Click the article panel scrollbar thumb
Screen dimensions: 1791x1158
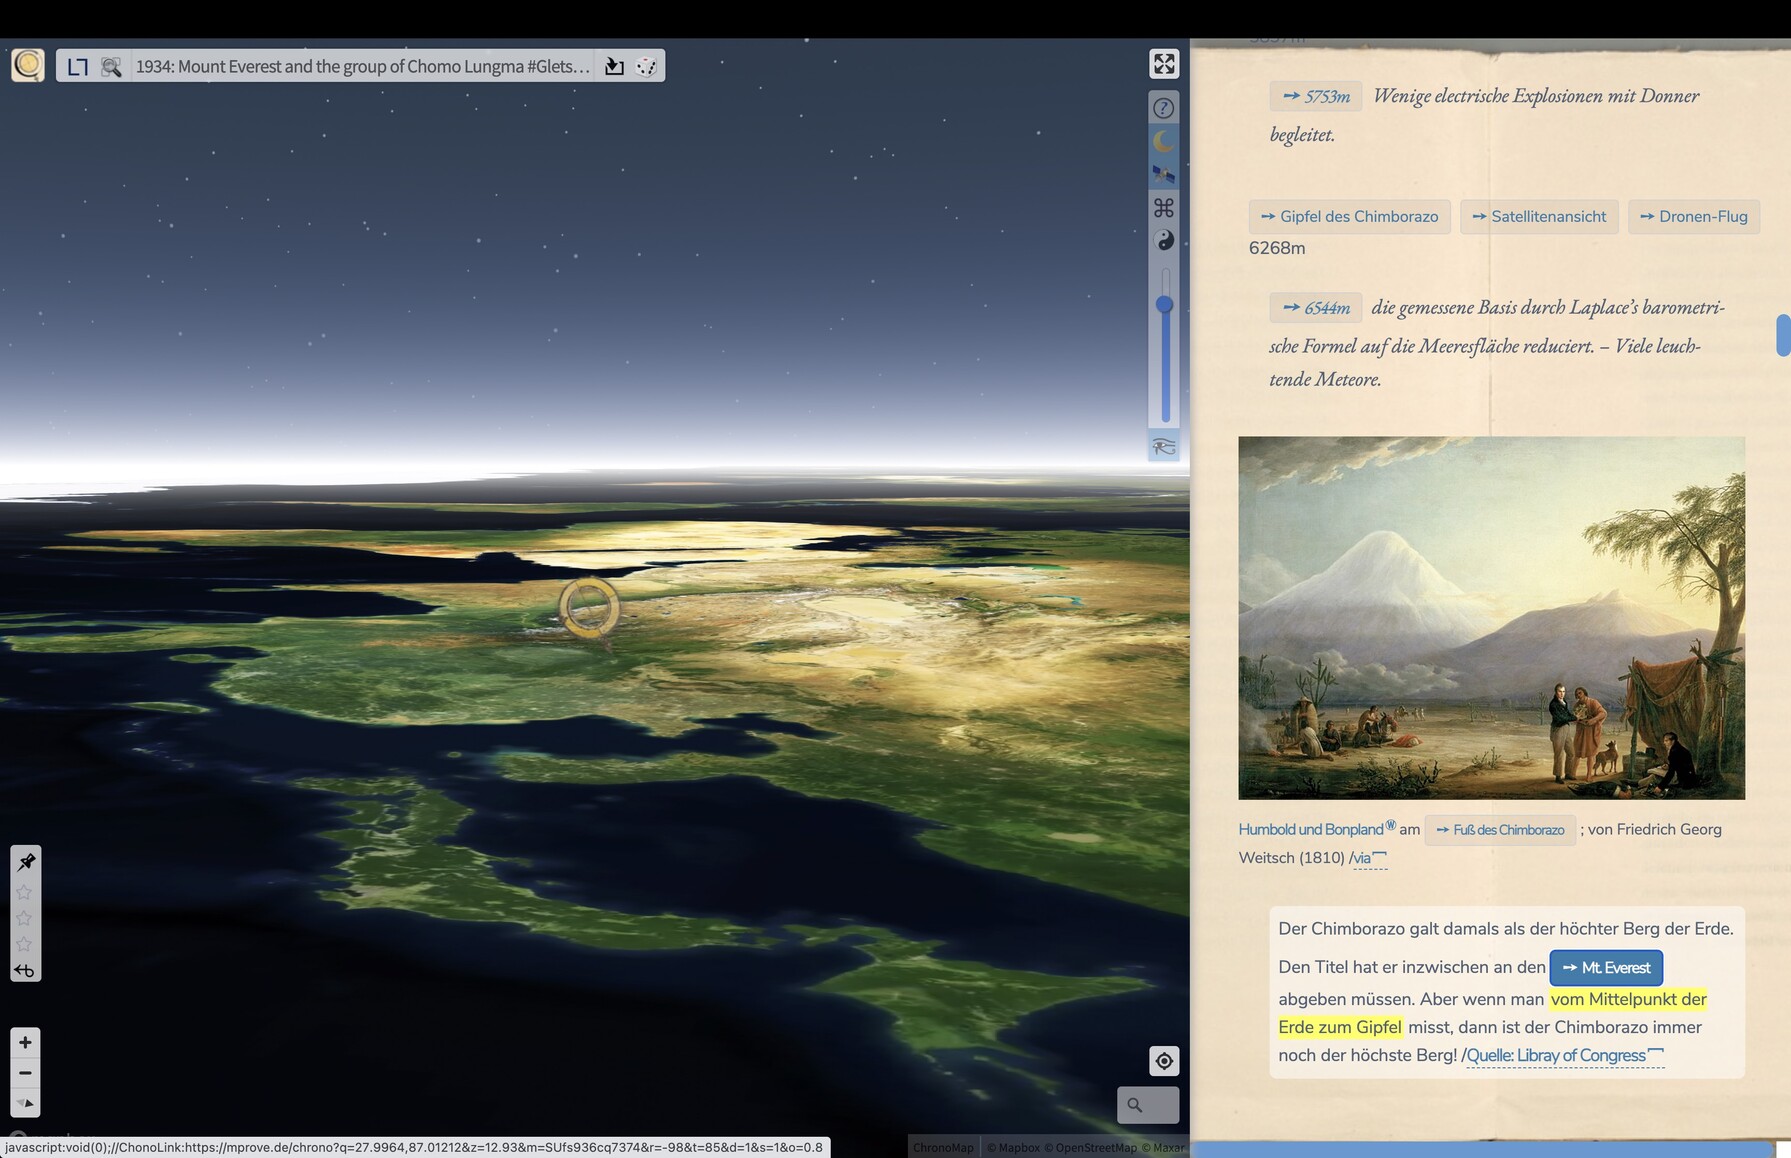1783,335
